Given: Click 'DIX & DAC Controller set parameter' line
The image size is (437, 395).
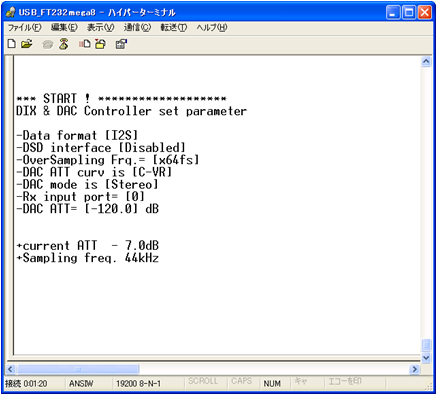Looking at the screenshot, I should [131, 111].
